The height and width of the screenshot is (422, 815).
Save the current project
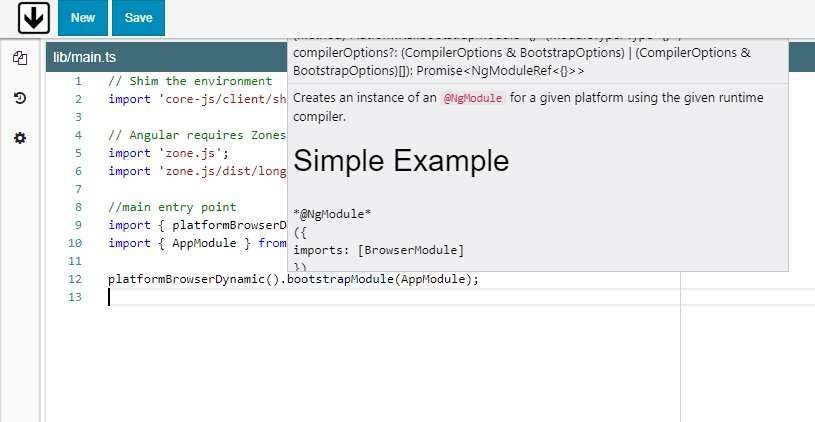pyautogui.click(x=138, y=18)
